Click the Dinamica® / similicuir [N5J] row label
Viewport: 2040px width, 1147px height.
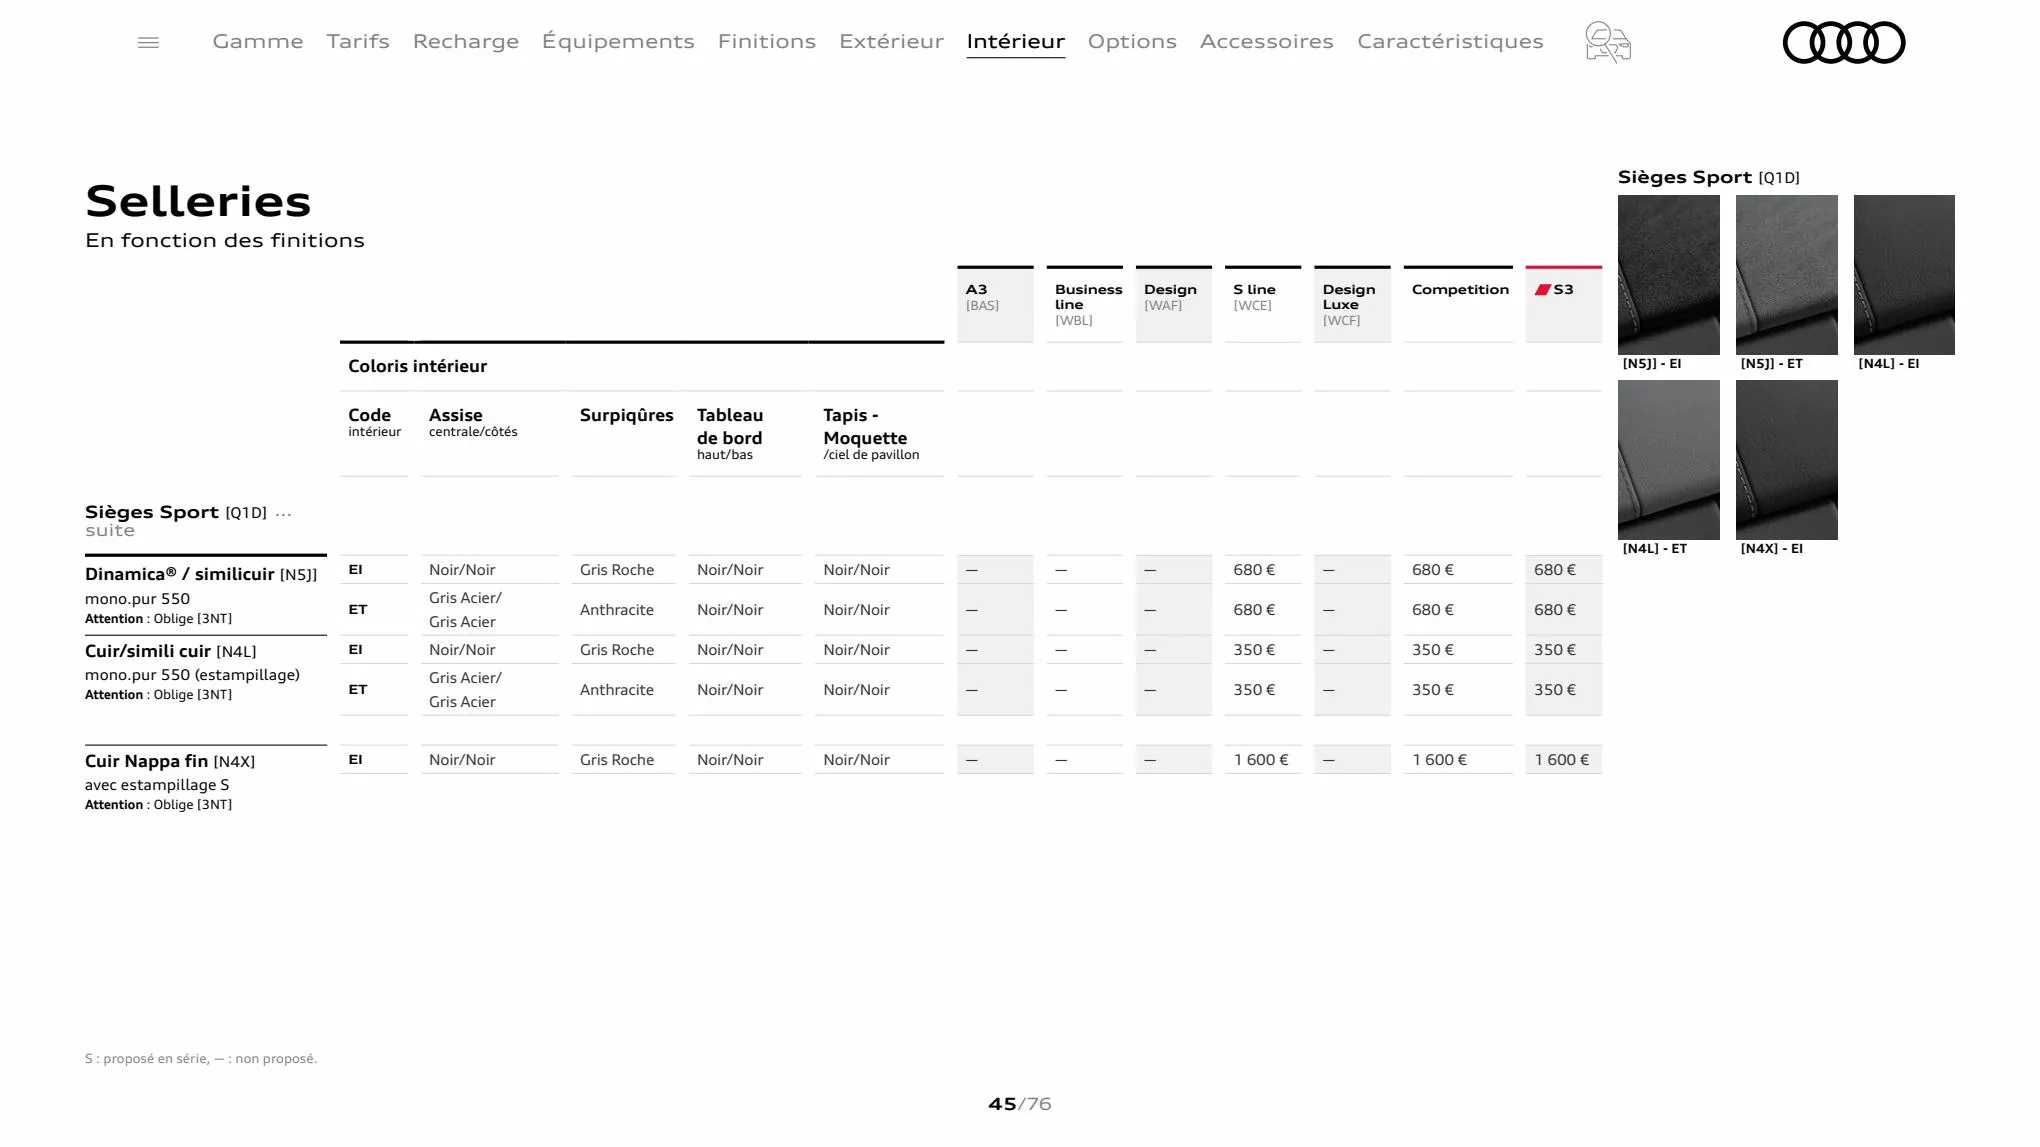point(201,574)
